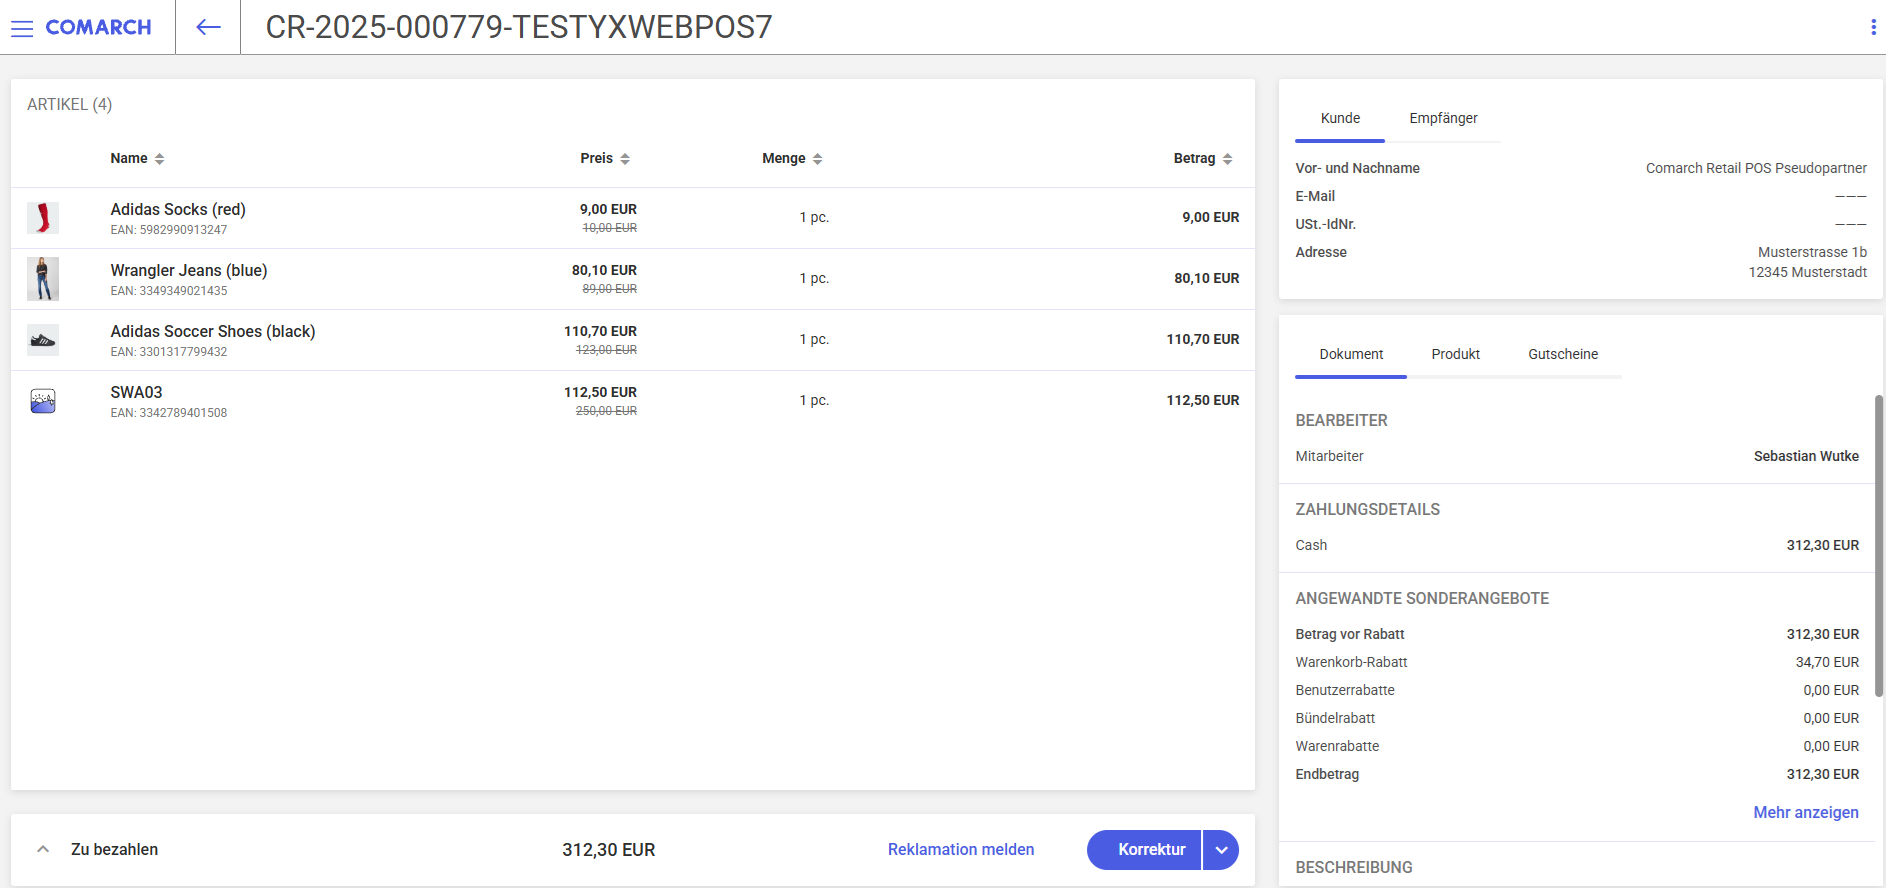1886x888 pixels.
Task: Click the ARTIKEL (4) heading
Action: coord(70,104)
